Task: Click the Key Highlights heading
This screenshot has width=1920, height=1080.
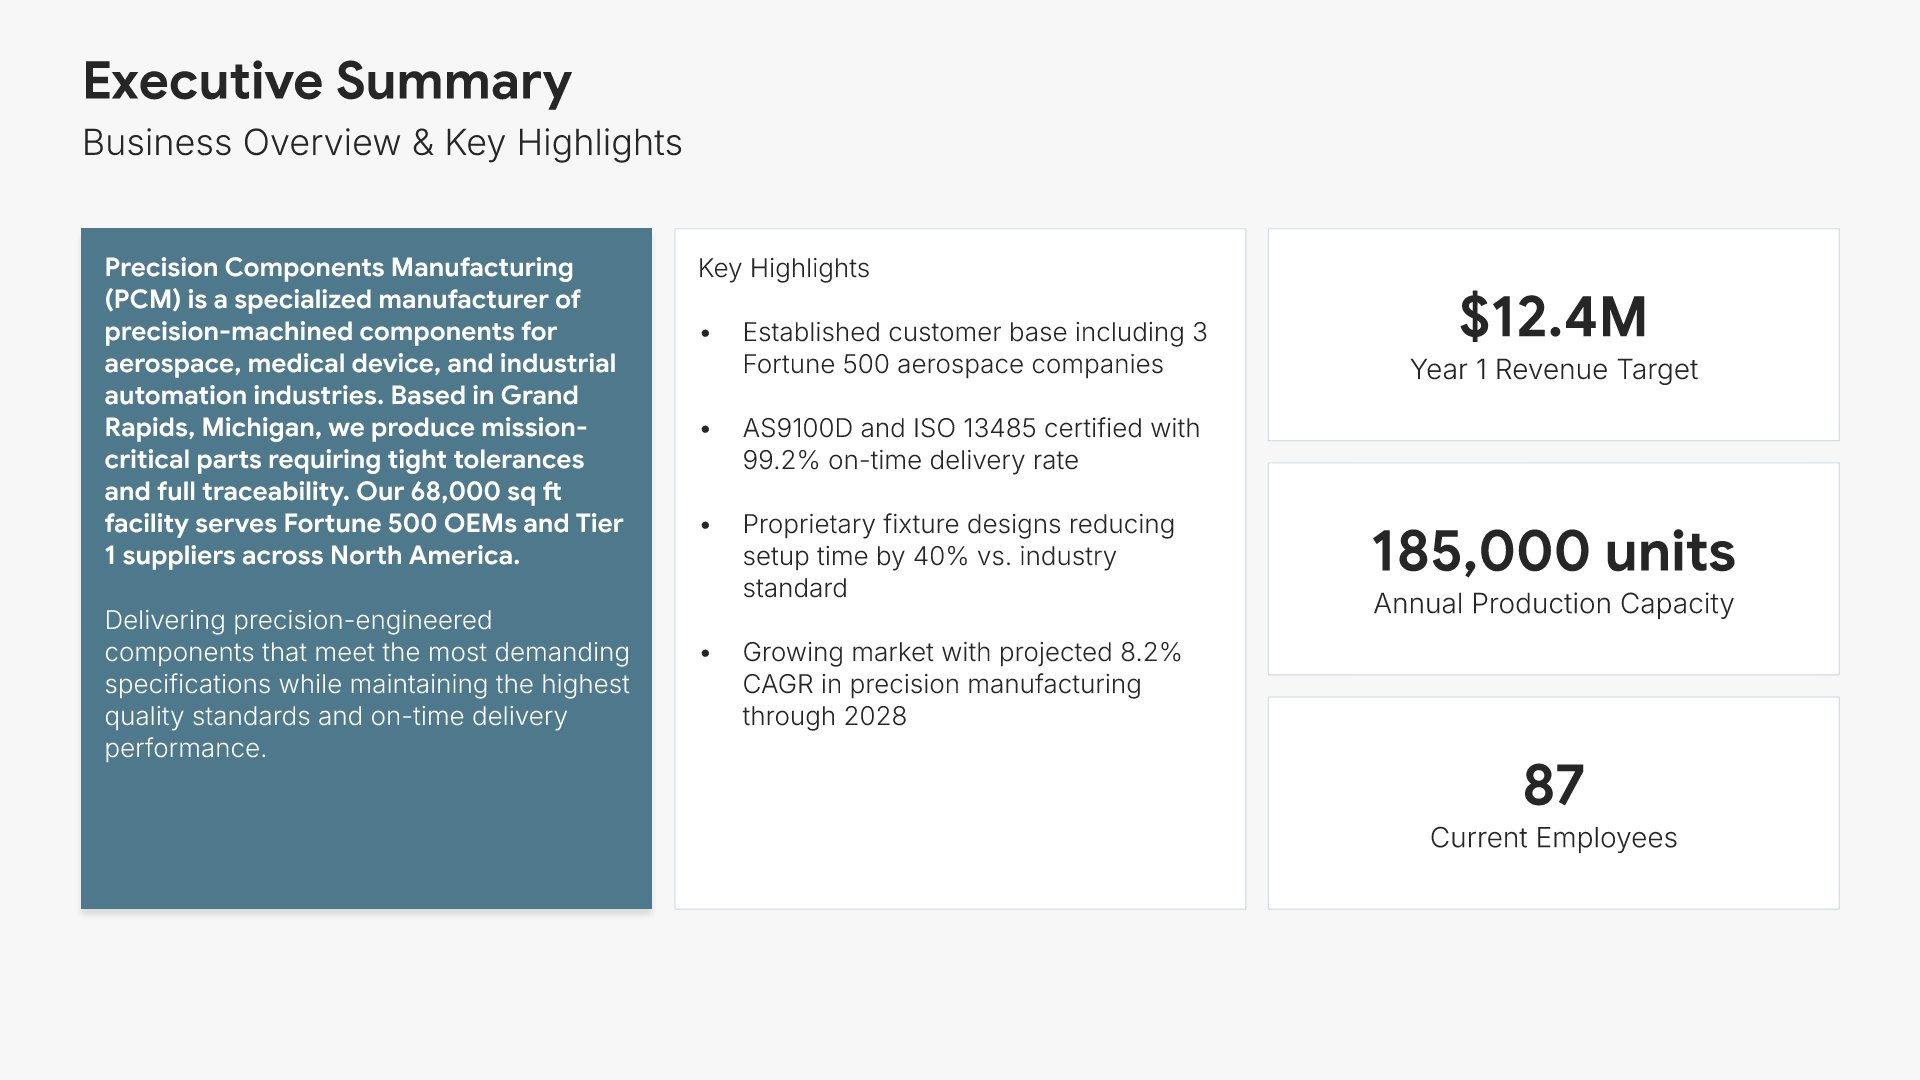Action: click(x=783, y=268)
